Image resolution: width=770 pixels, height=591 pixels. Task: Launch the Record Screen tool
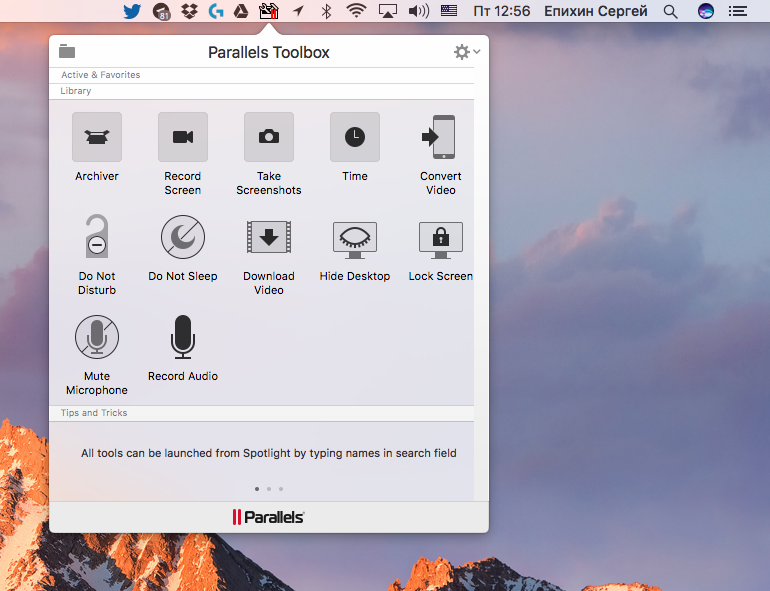pos(183,138)
